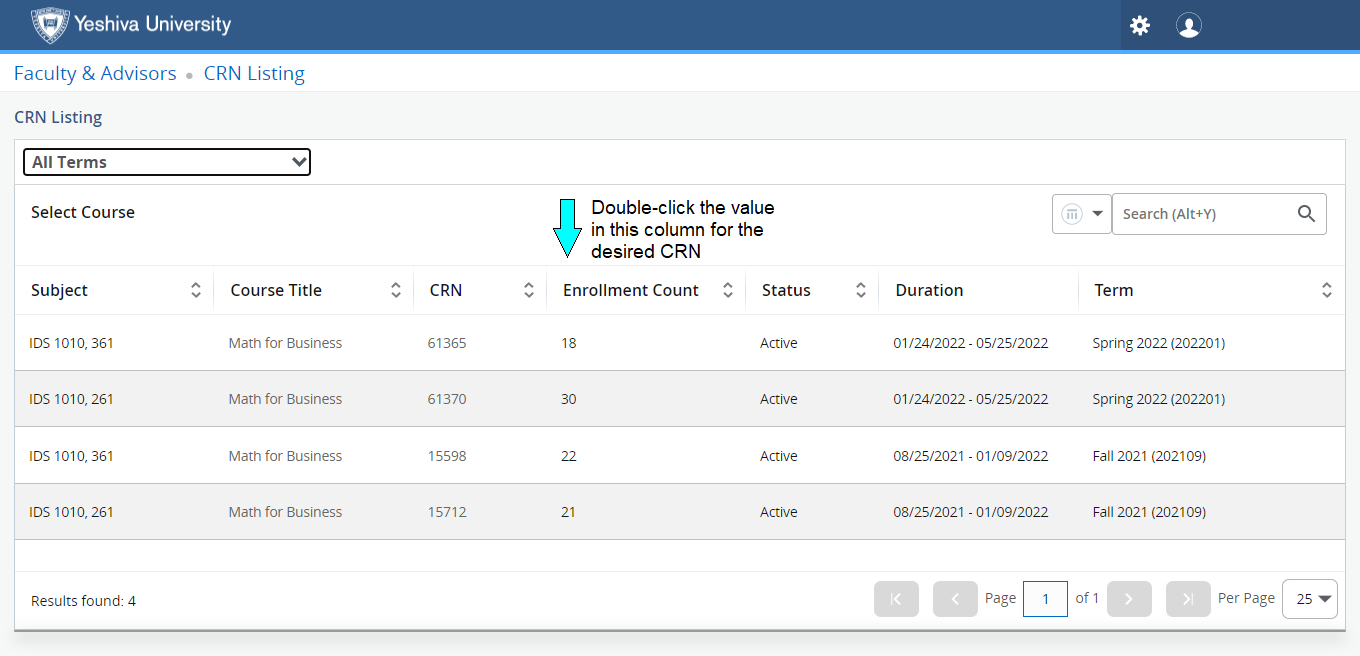Screen dimensions: 1360x656
Task: Go to the next page button
Action: click(x=1129, y=599)
